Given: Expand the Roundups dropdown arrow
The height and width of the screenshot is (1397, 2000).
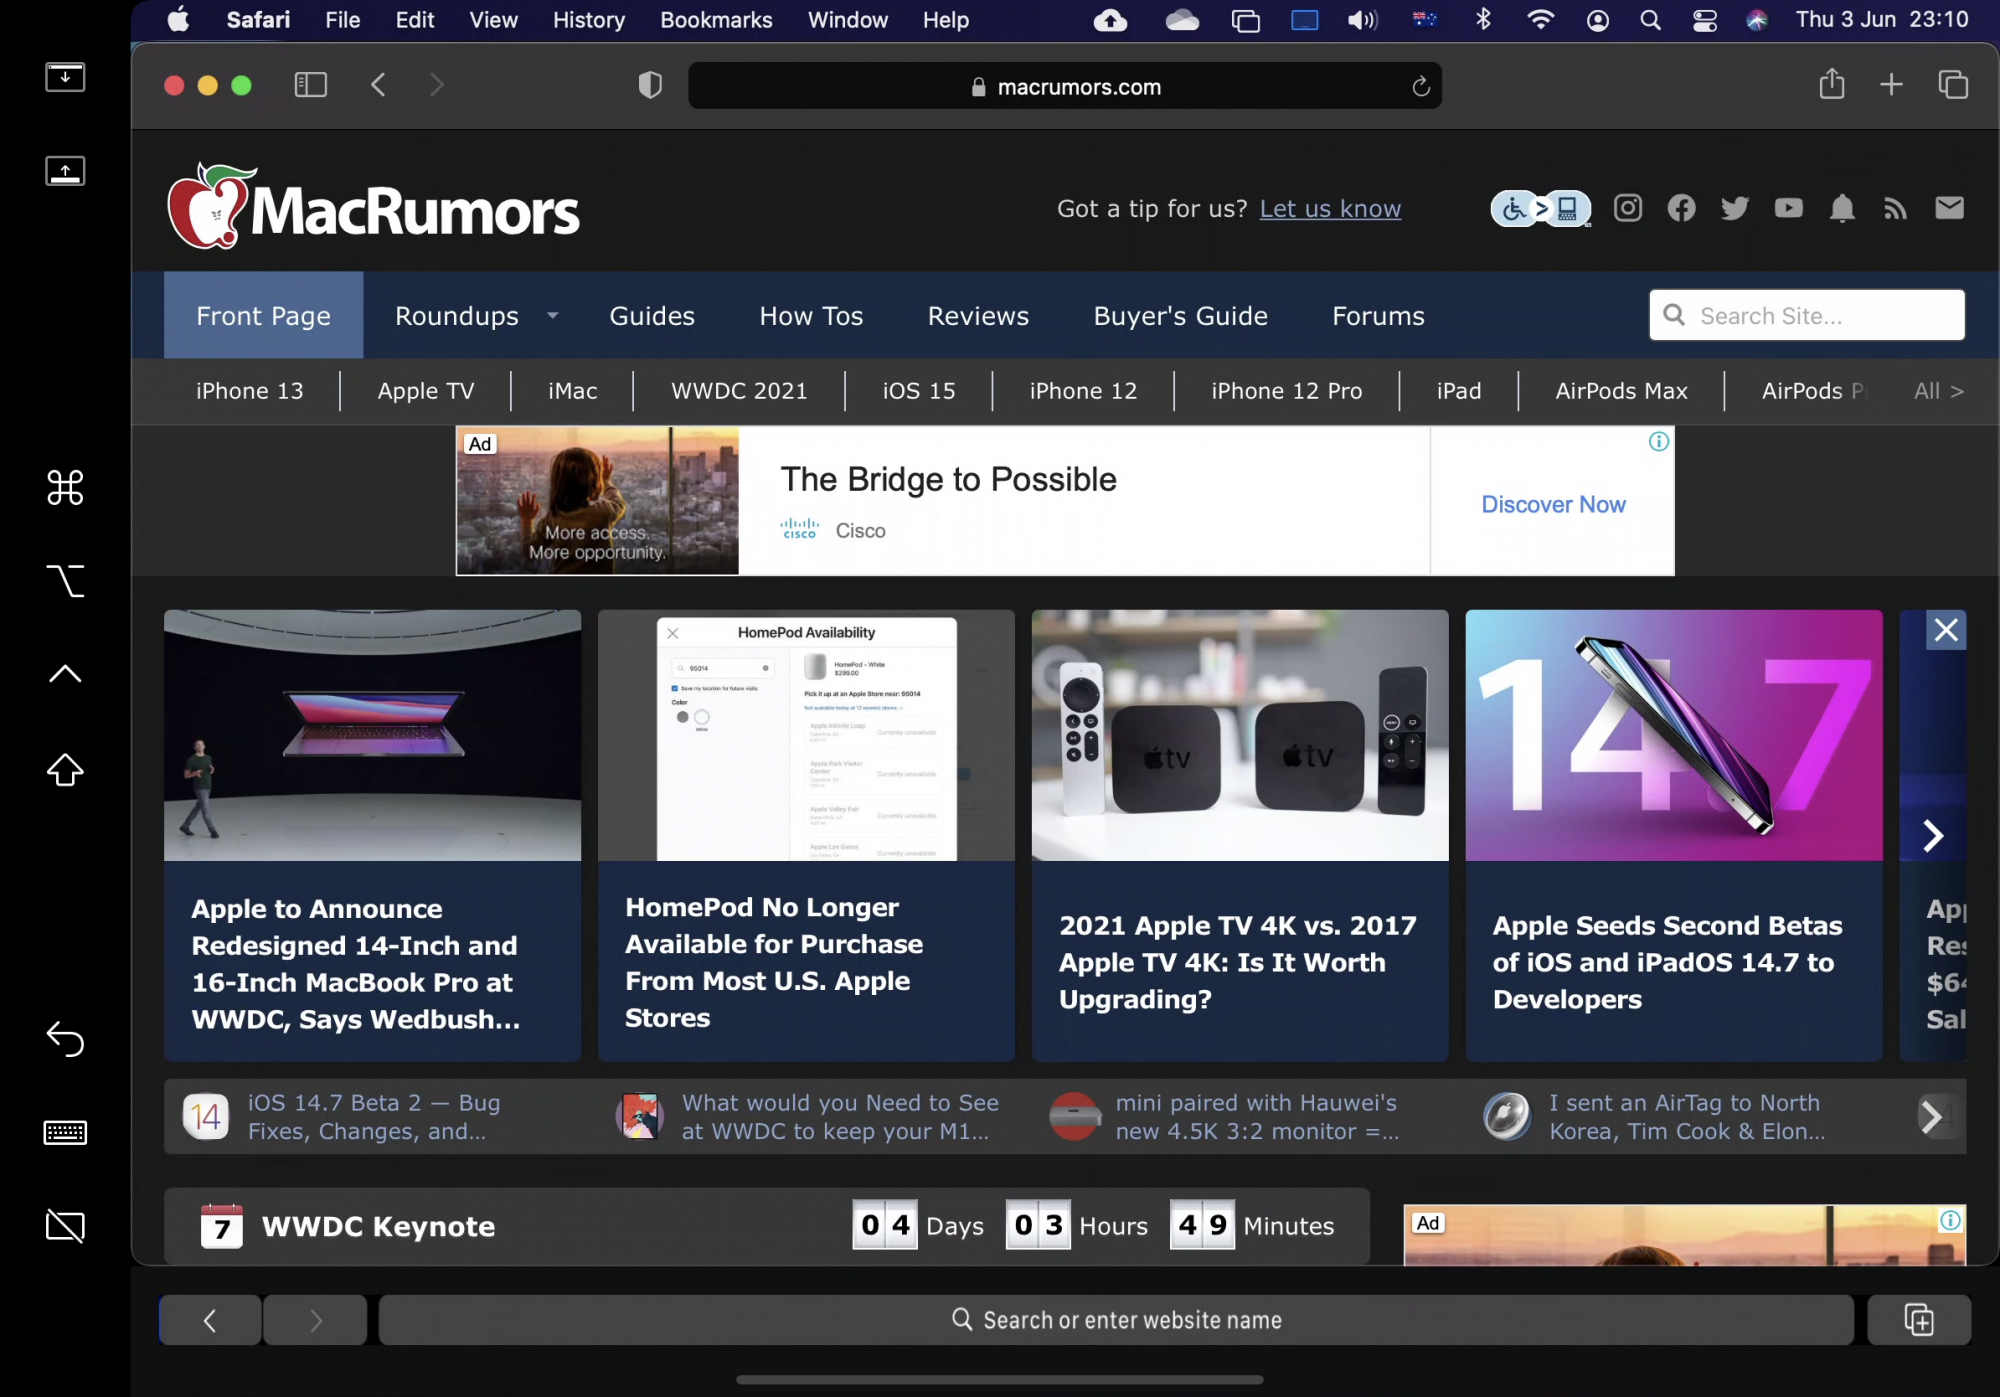Looking at the screenshot, I should click(x=552, y=316).
